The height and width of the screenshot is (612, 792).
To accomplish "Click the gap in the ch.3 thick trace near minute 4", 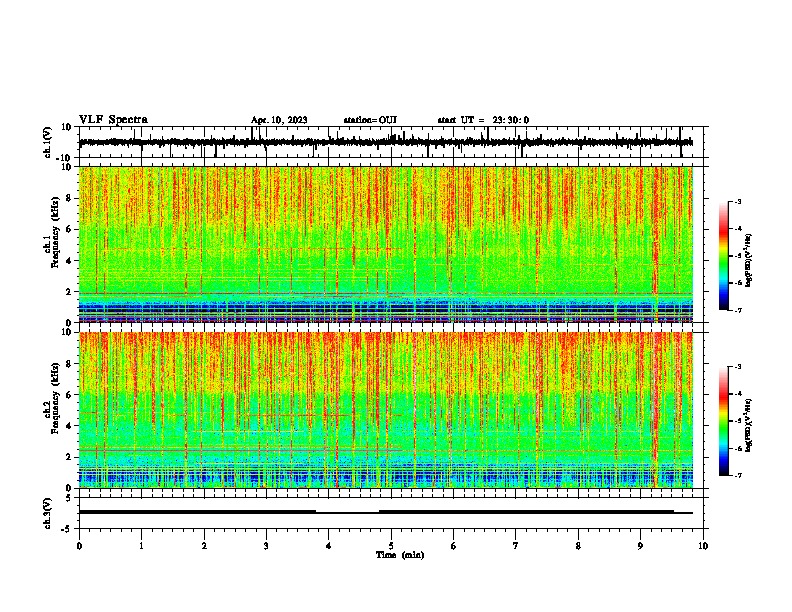I will (x=348, y=513).
